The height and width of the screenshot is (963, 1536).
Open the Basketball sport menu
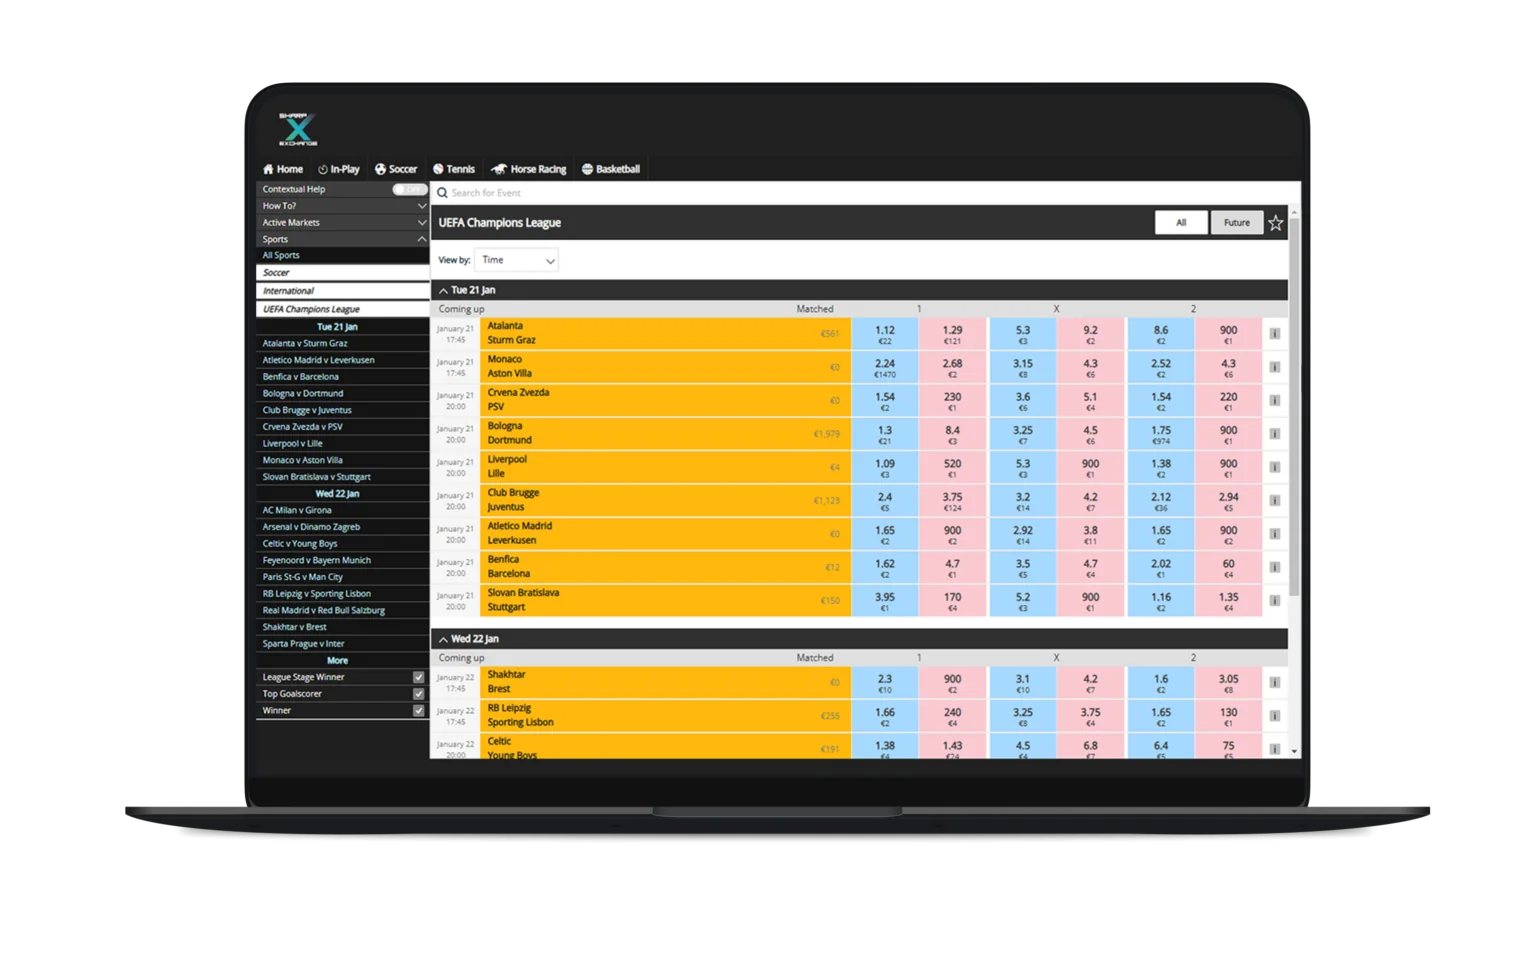(611, 169)
